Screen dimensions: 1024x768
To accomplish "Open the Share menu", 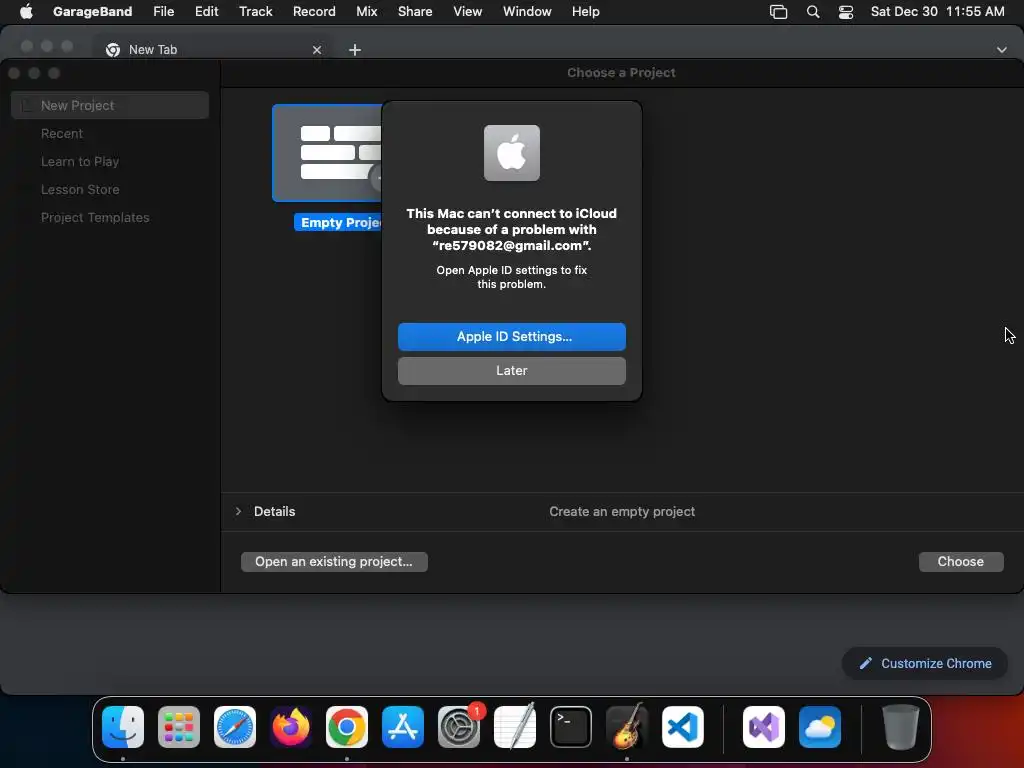I will (x=415, y=11).
